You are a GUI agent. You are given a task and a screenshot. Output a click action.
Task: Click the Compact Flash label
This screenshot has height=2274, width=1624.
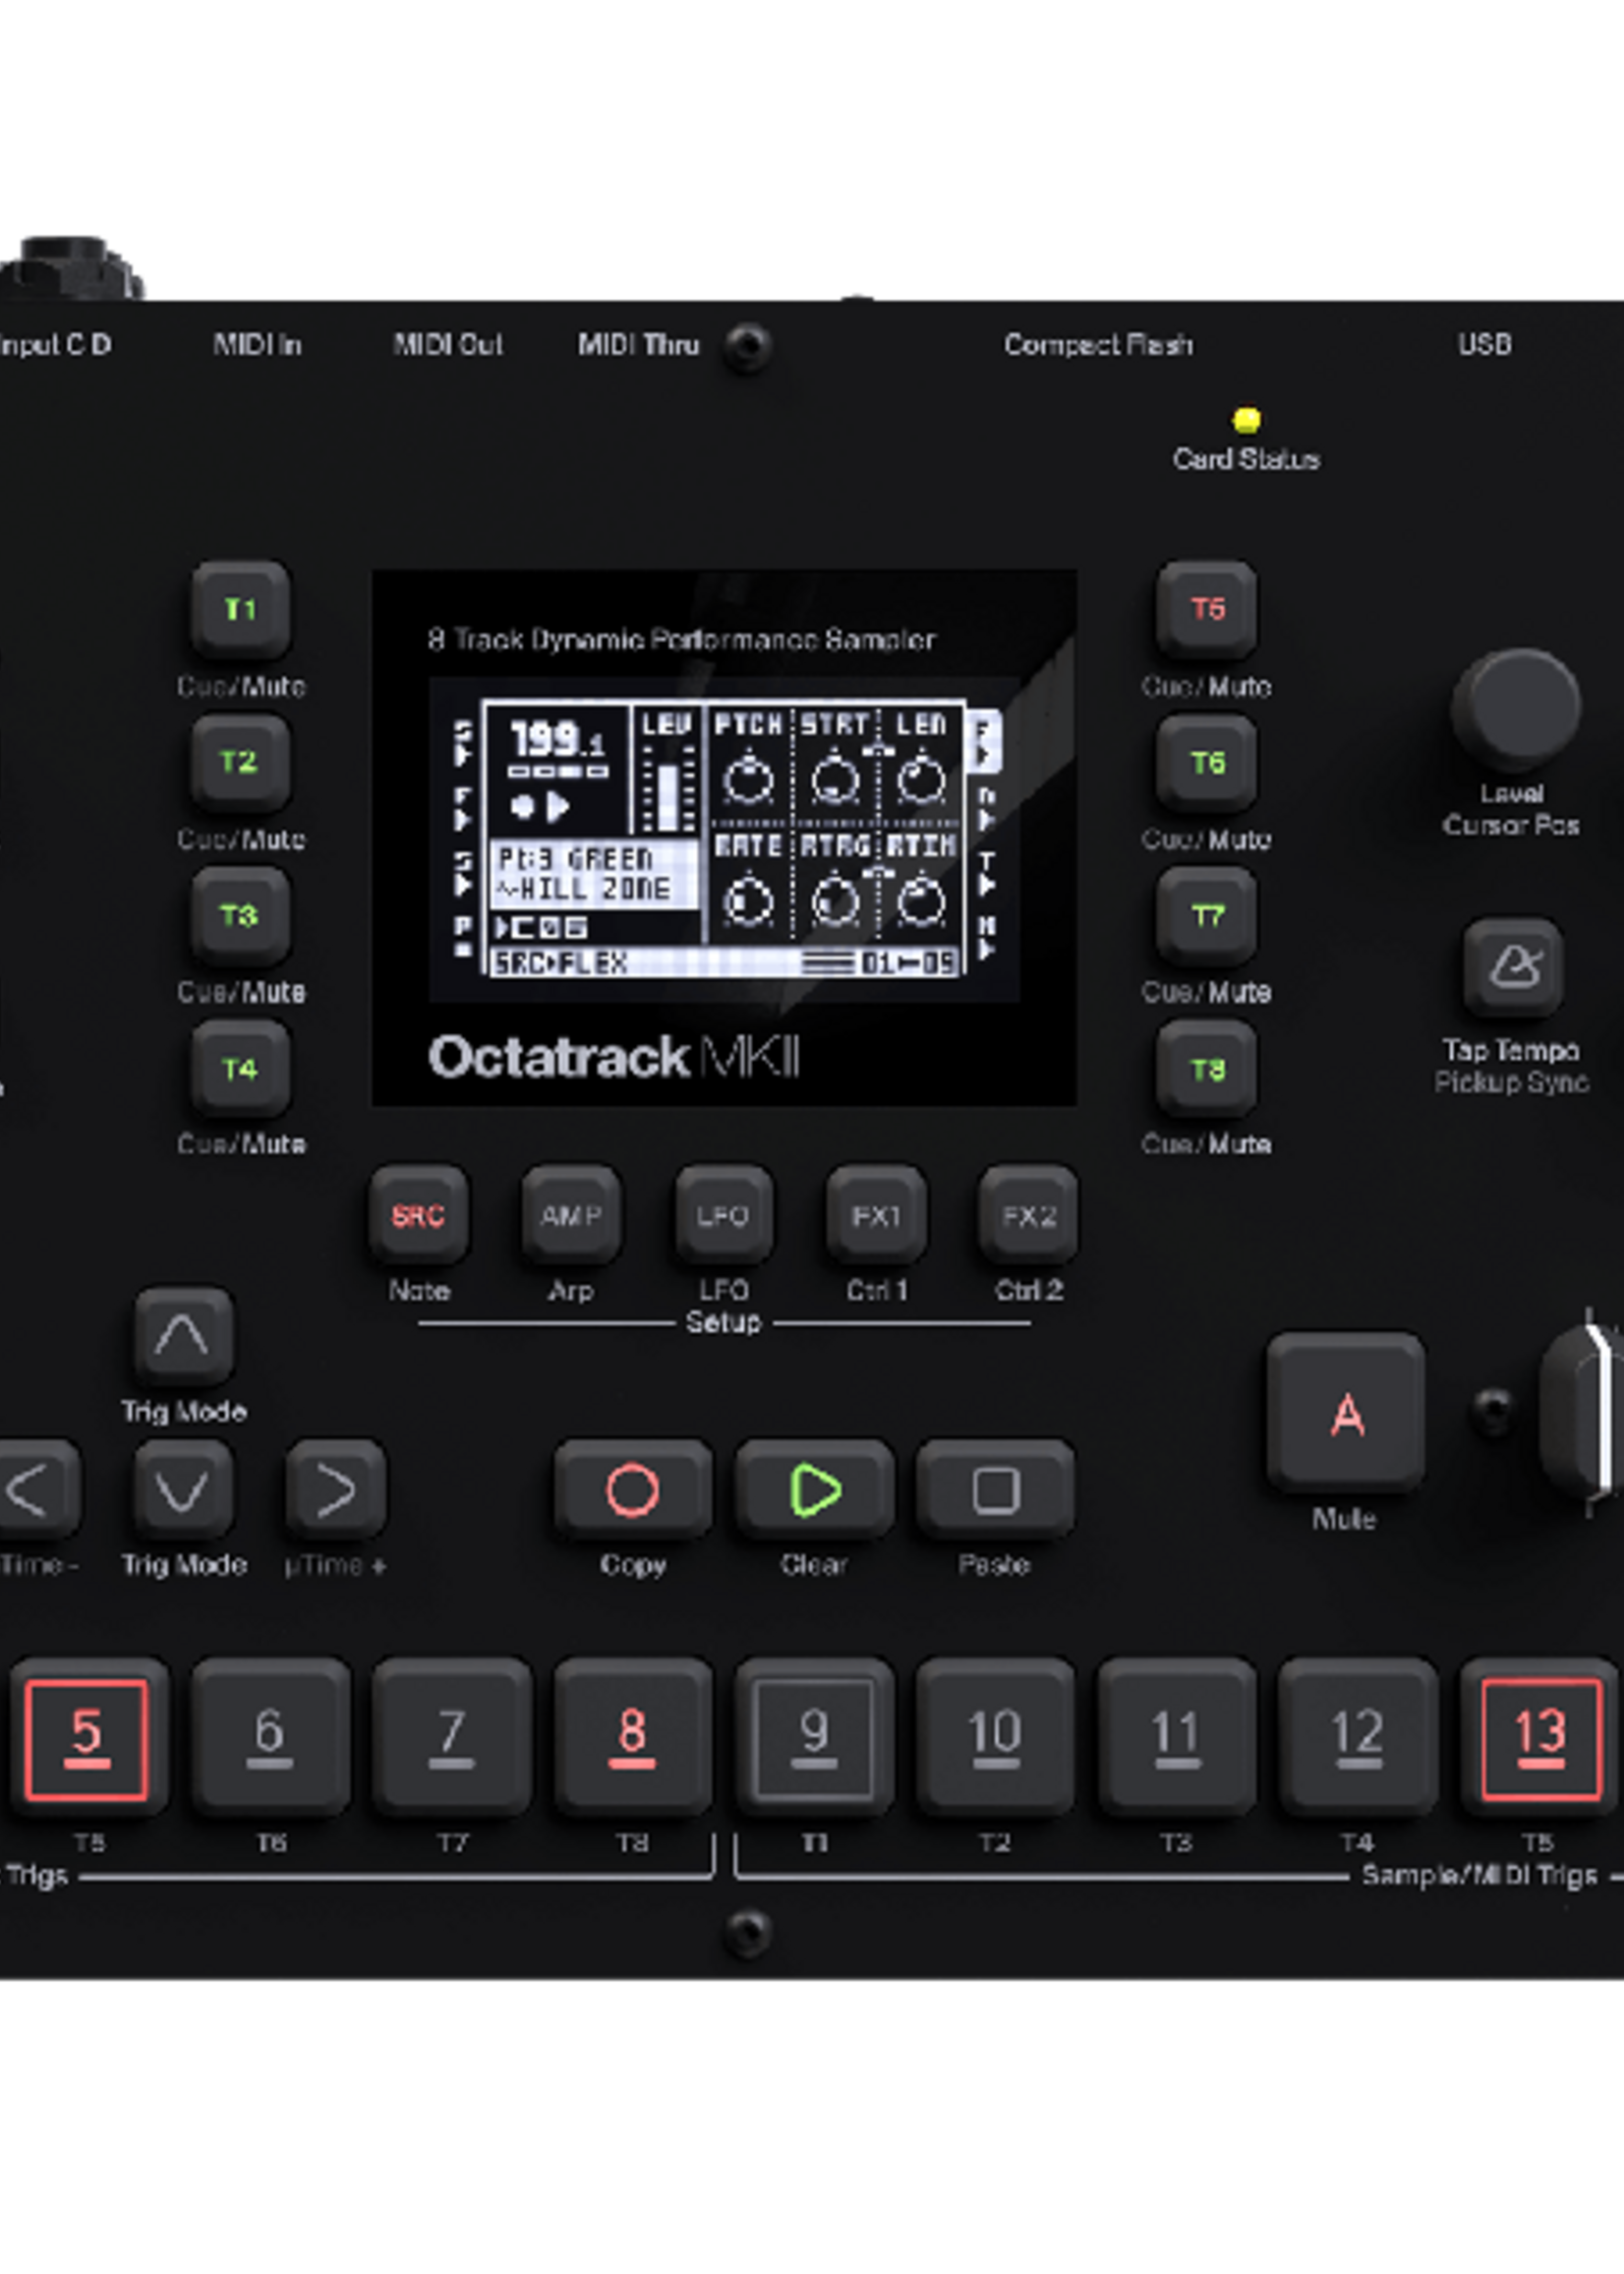pos(1098,345)
